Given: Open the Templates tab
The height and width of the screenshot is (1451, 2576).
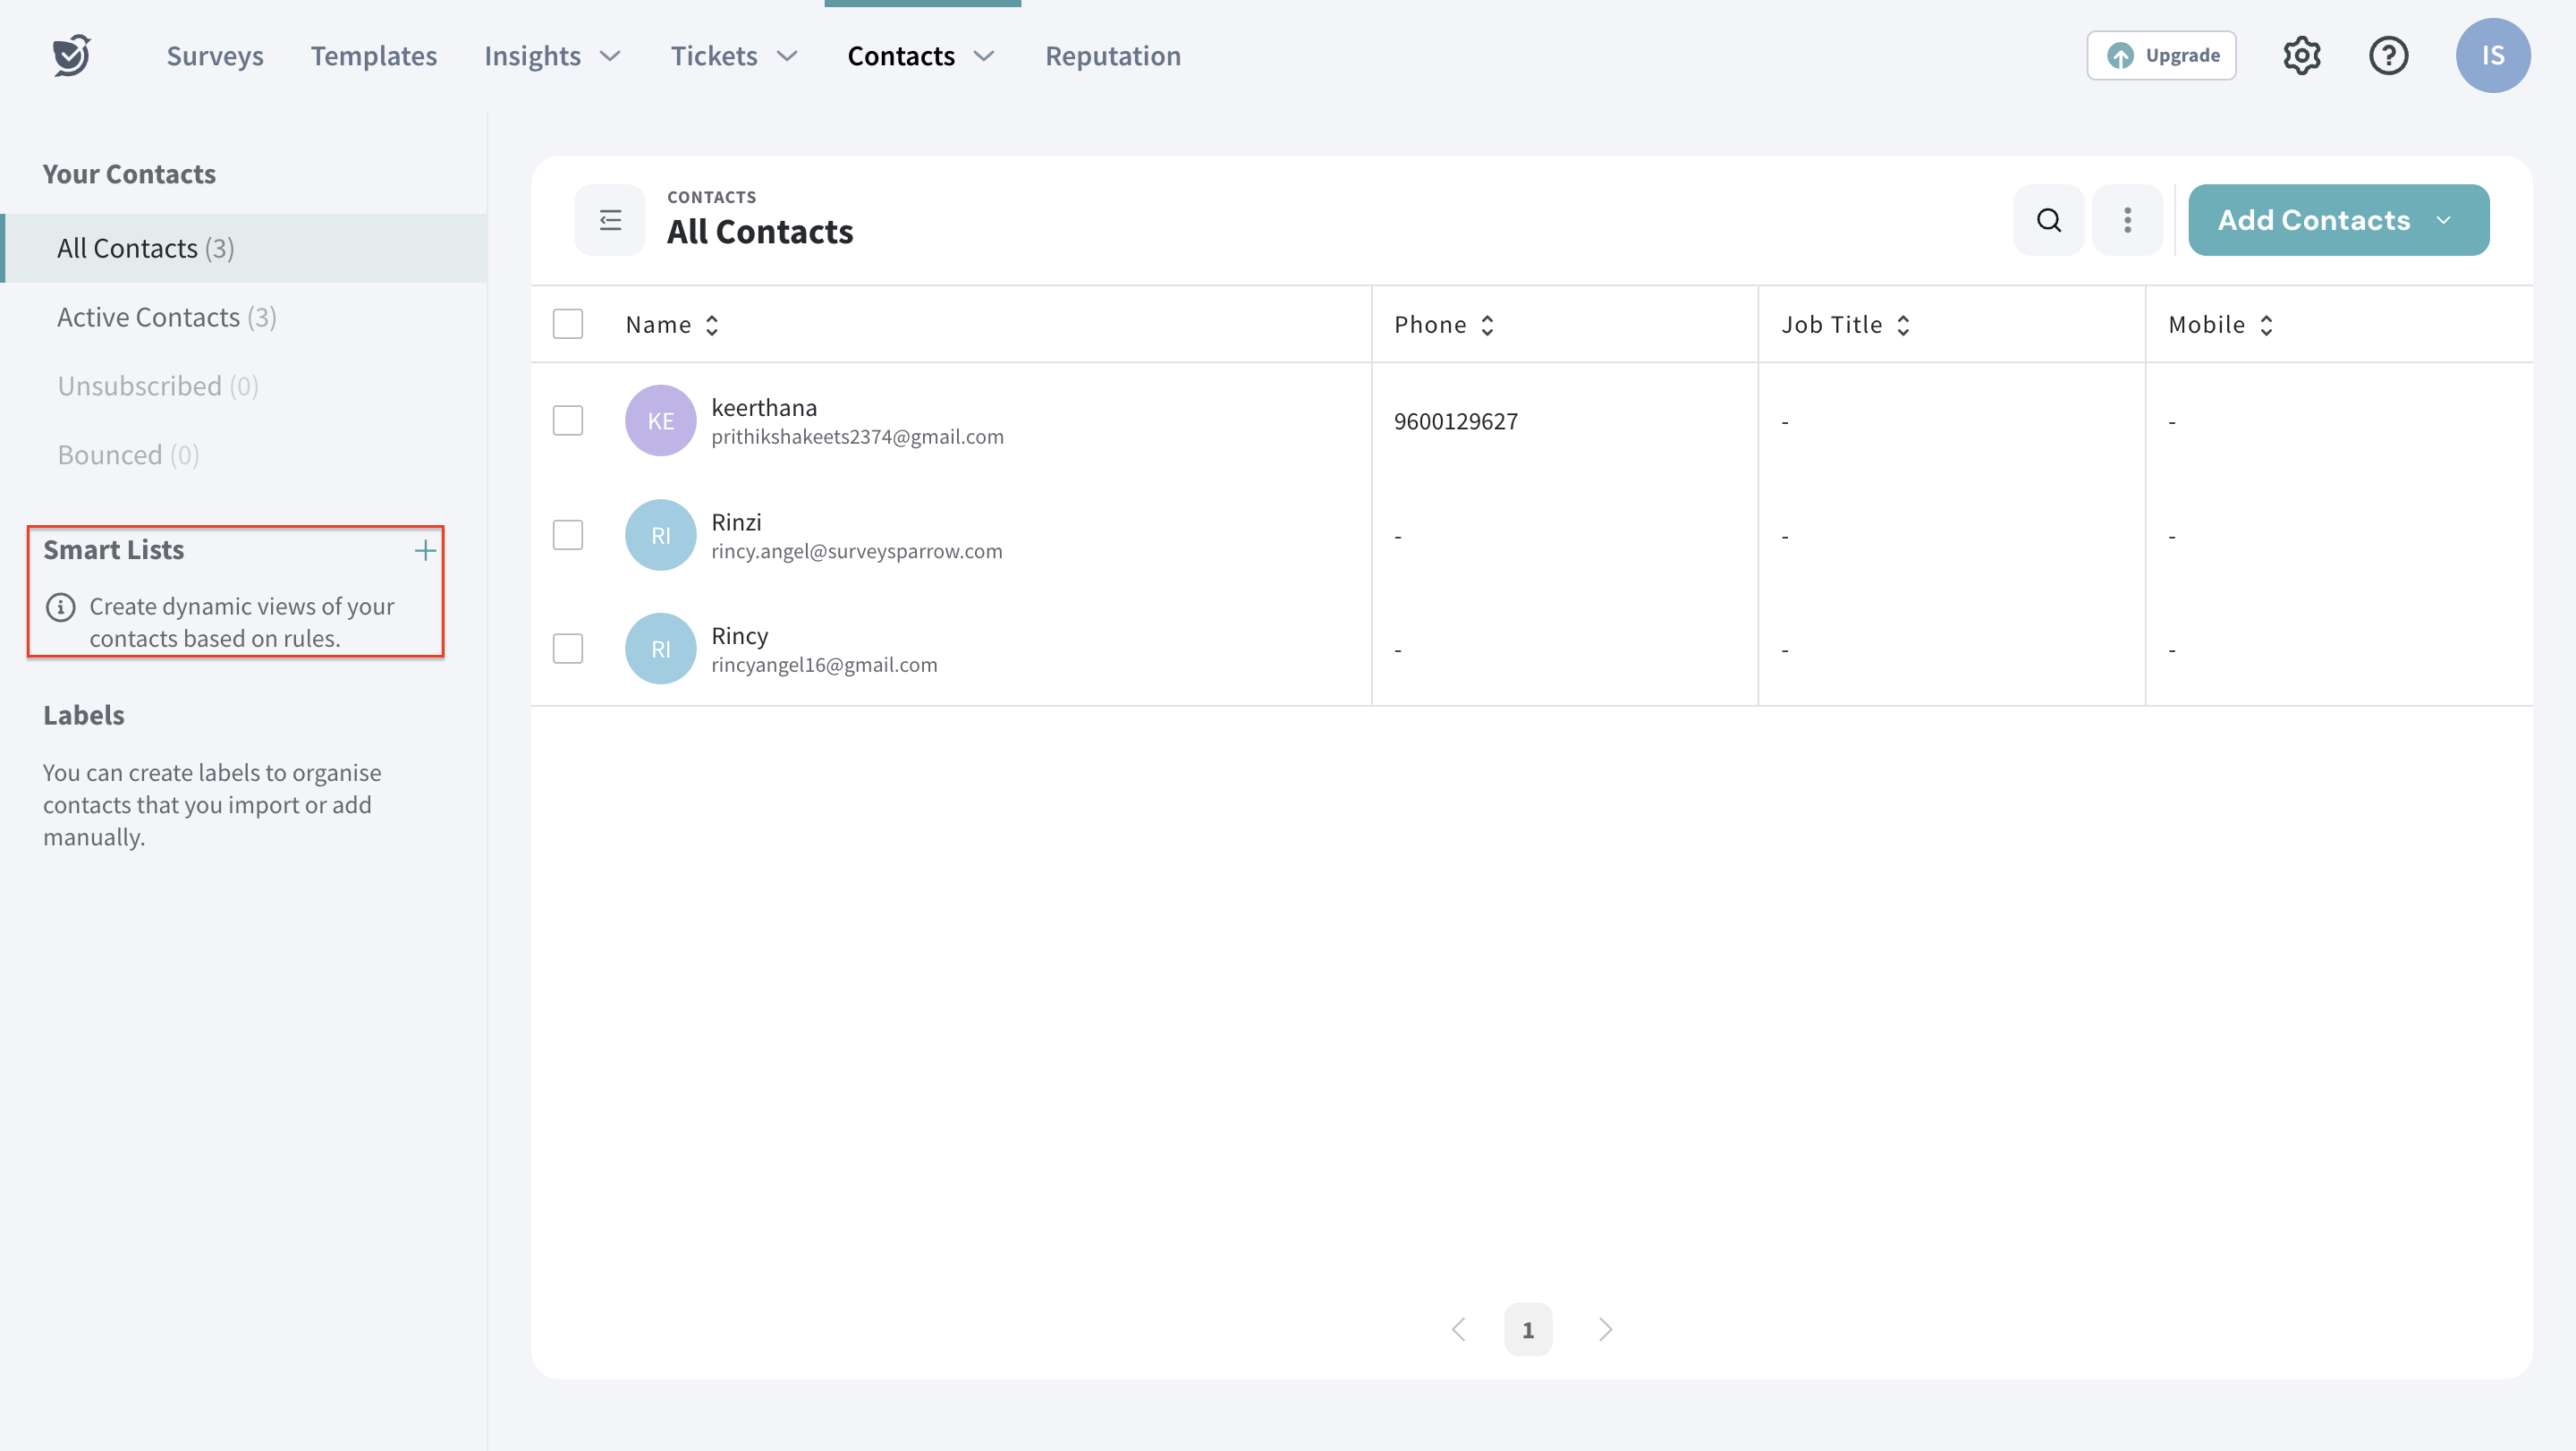Looking at the screenshot, I should 373,56.
